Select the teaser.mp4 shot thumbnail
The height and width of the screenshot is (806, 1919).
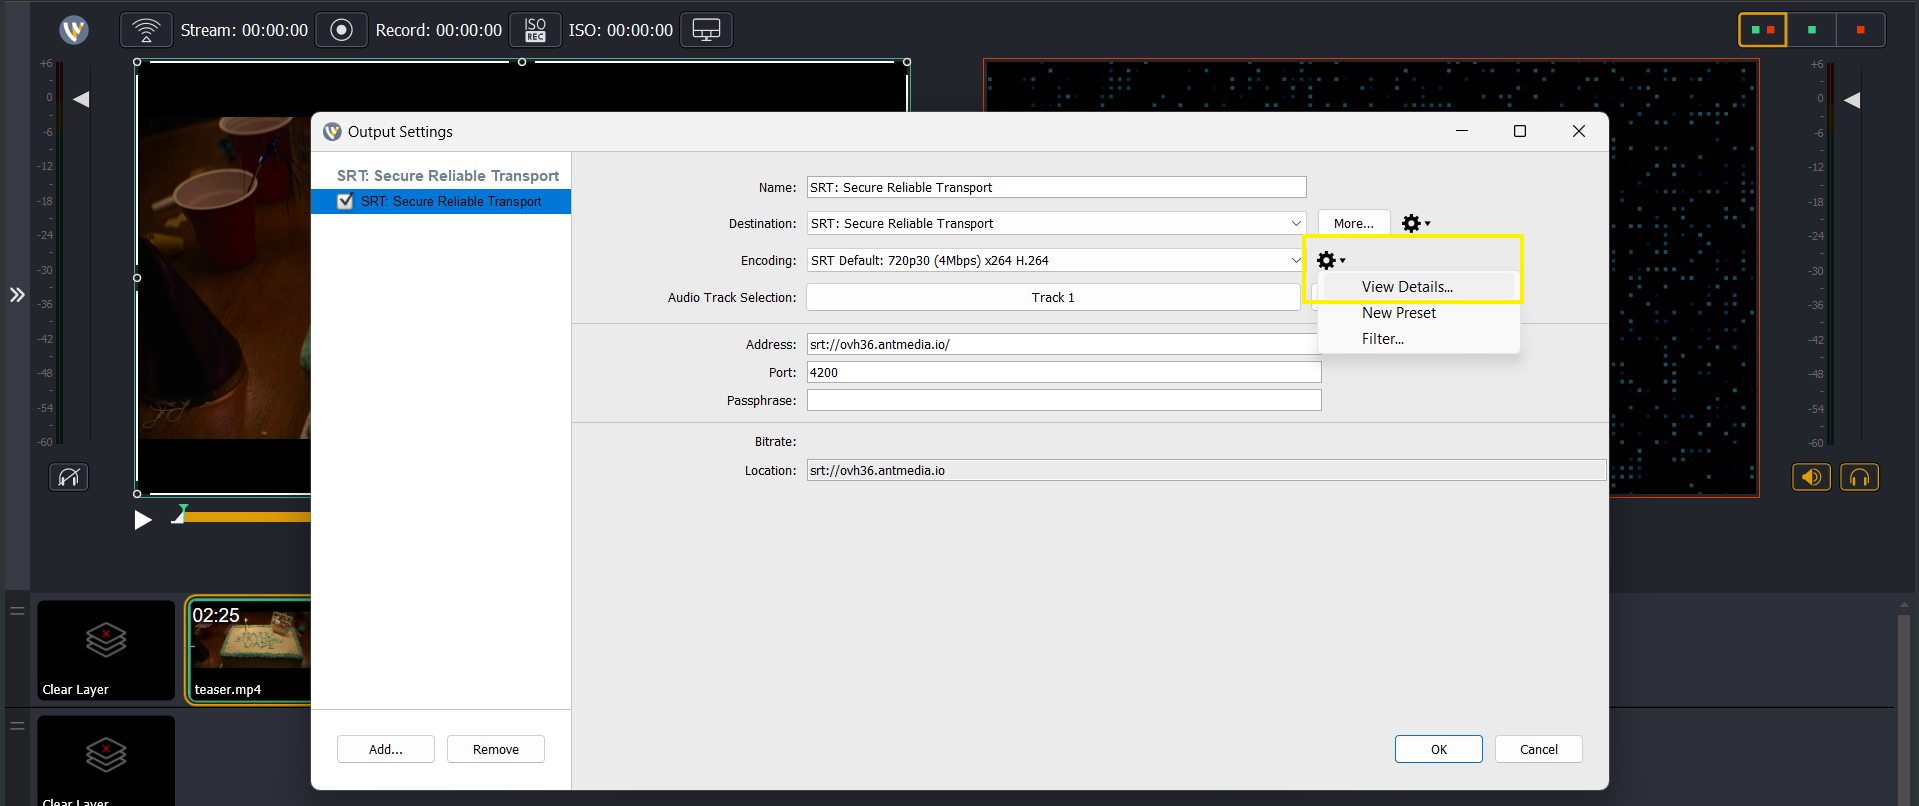click(250, 650)
